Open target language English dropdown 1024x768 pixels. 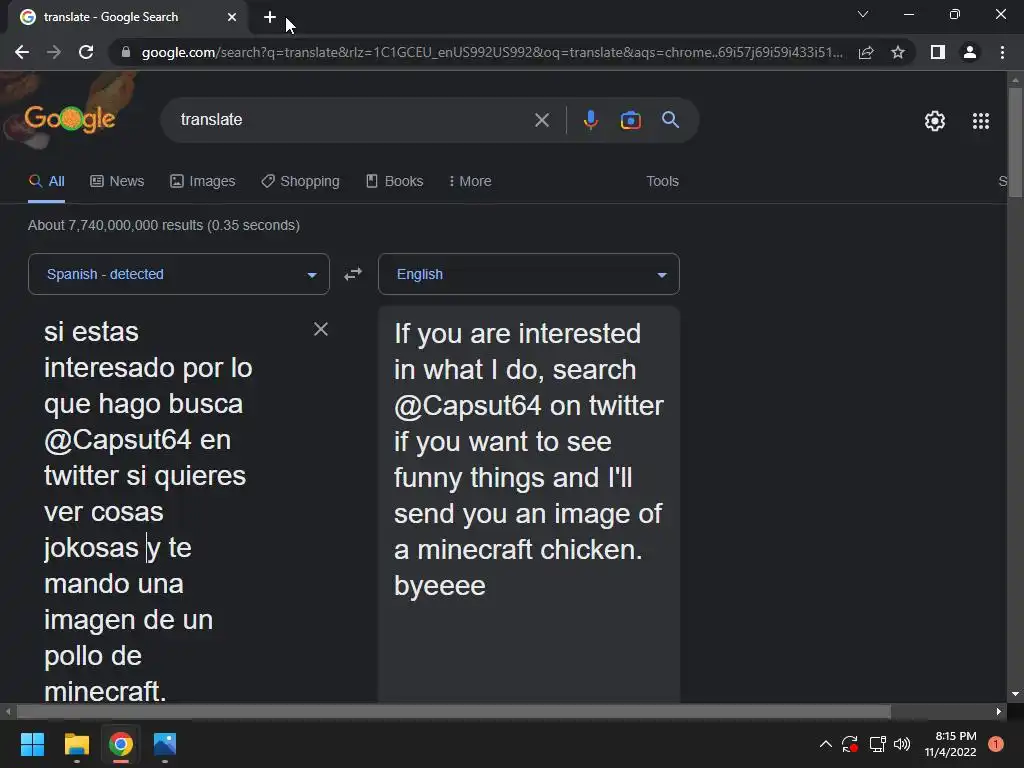coord(529,274)
